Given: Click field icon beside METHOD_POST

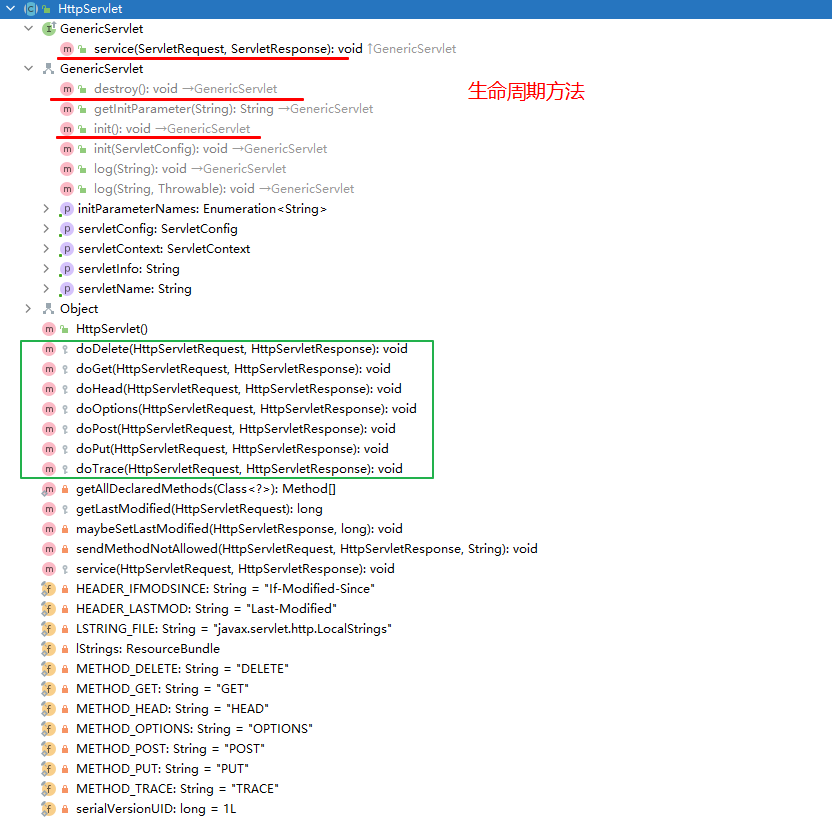Looking at the screenshot, I should point(48,749).
